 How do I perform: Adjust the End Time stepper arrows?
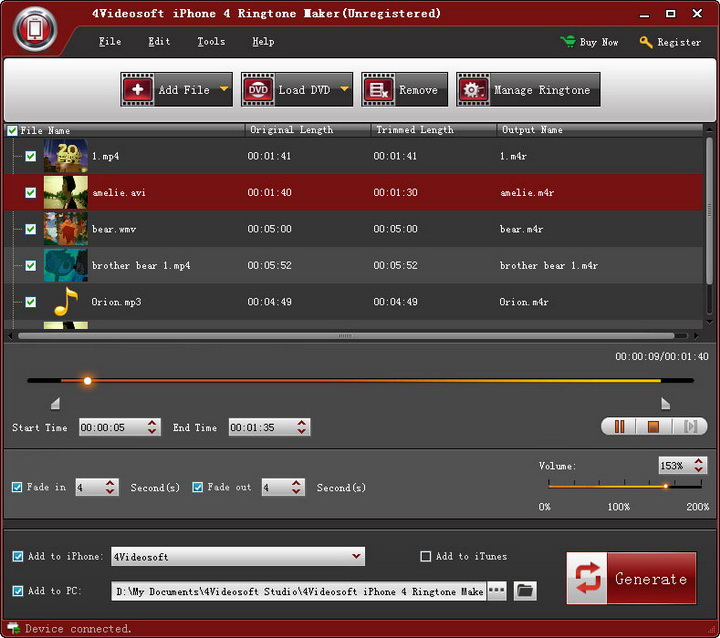tap(301, 427)
